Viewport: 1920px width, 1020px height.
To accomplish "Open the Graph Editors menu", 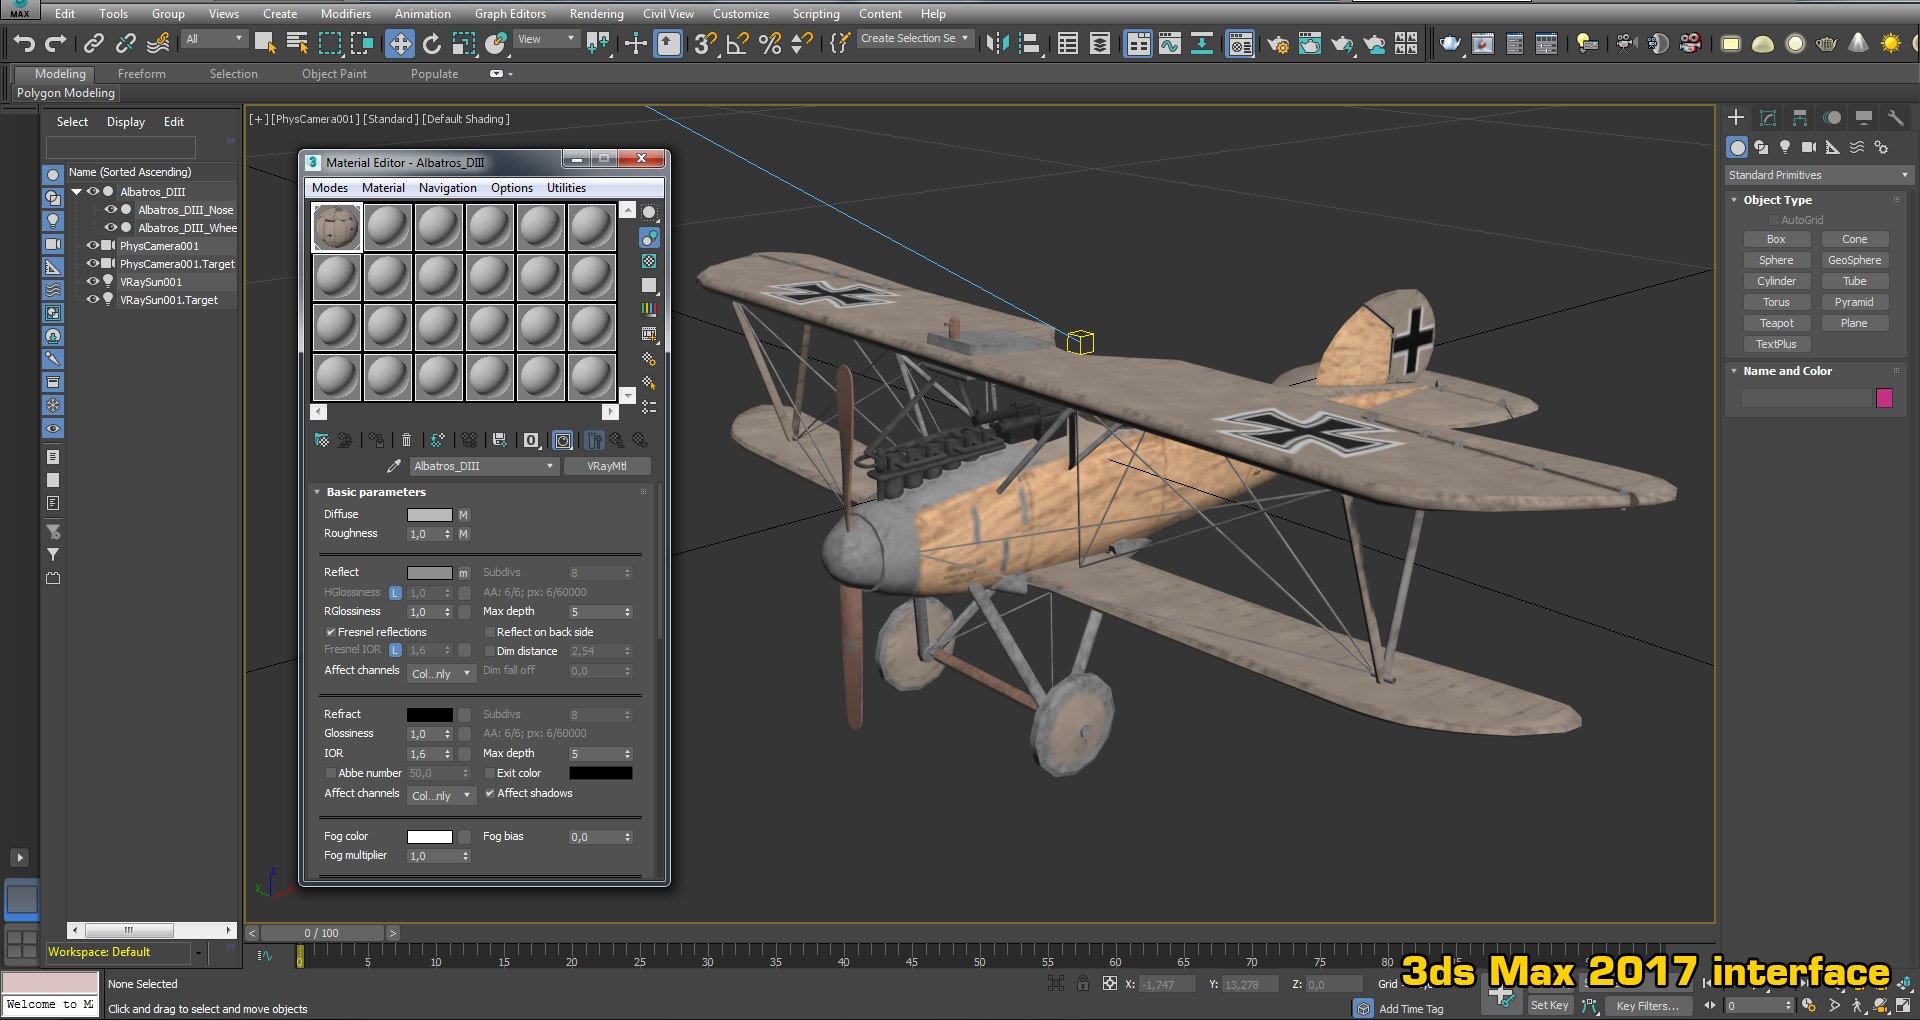I will 510,14.
